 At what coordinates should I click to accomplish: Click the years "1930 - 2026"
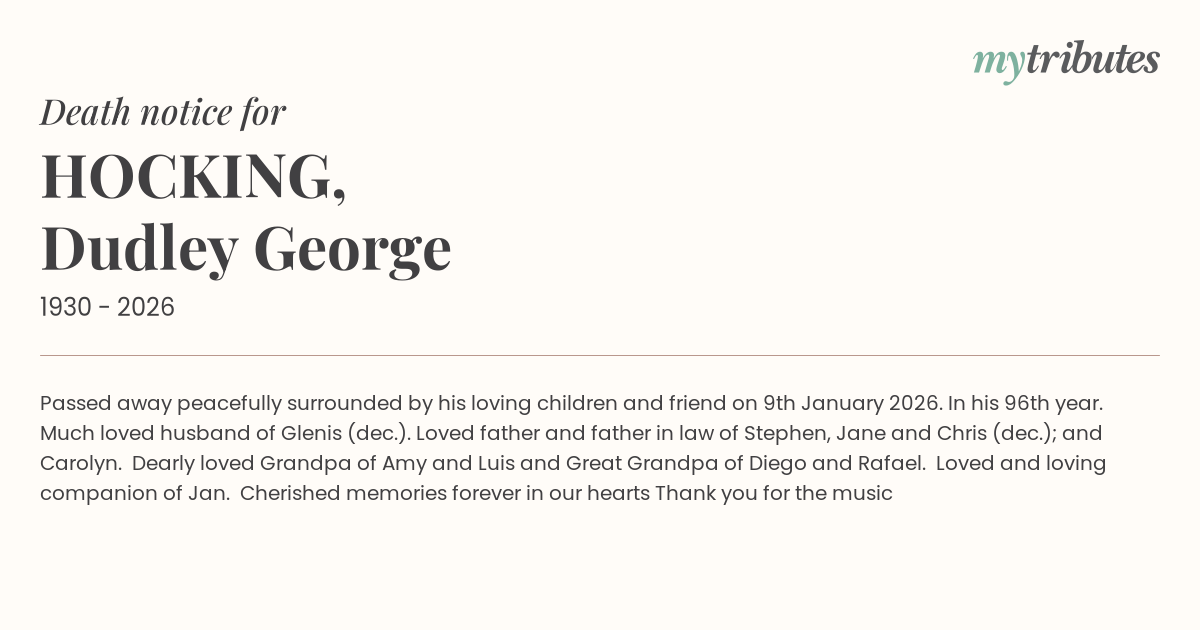point(107,308)
